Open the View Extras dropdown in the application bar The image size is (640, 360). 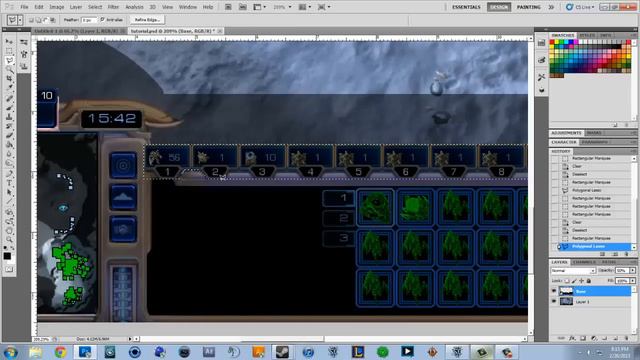(x=260, y=7)
